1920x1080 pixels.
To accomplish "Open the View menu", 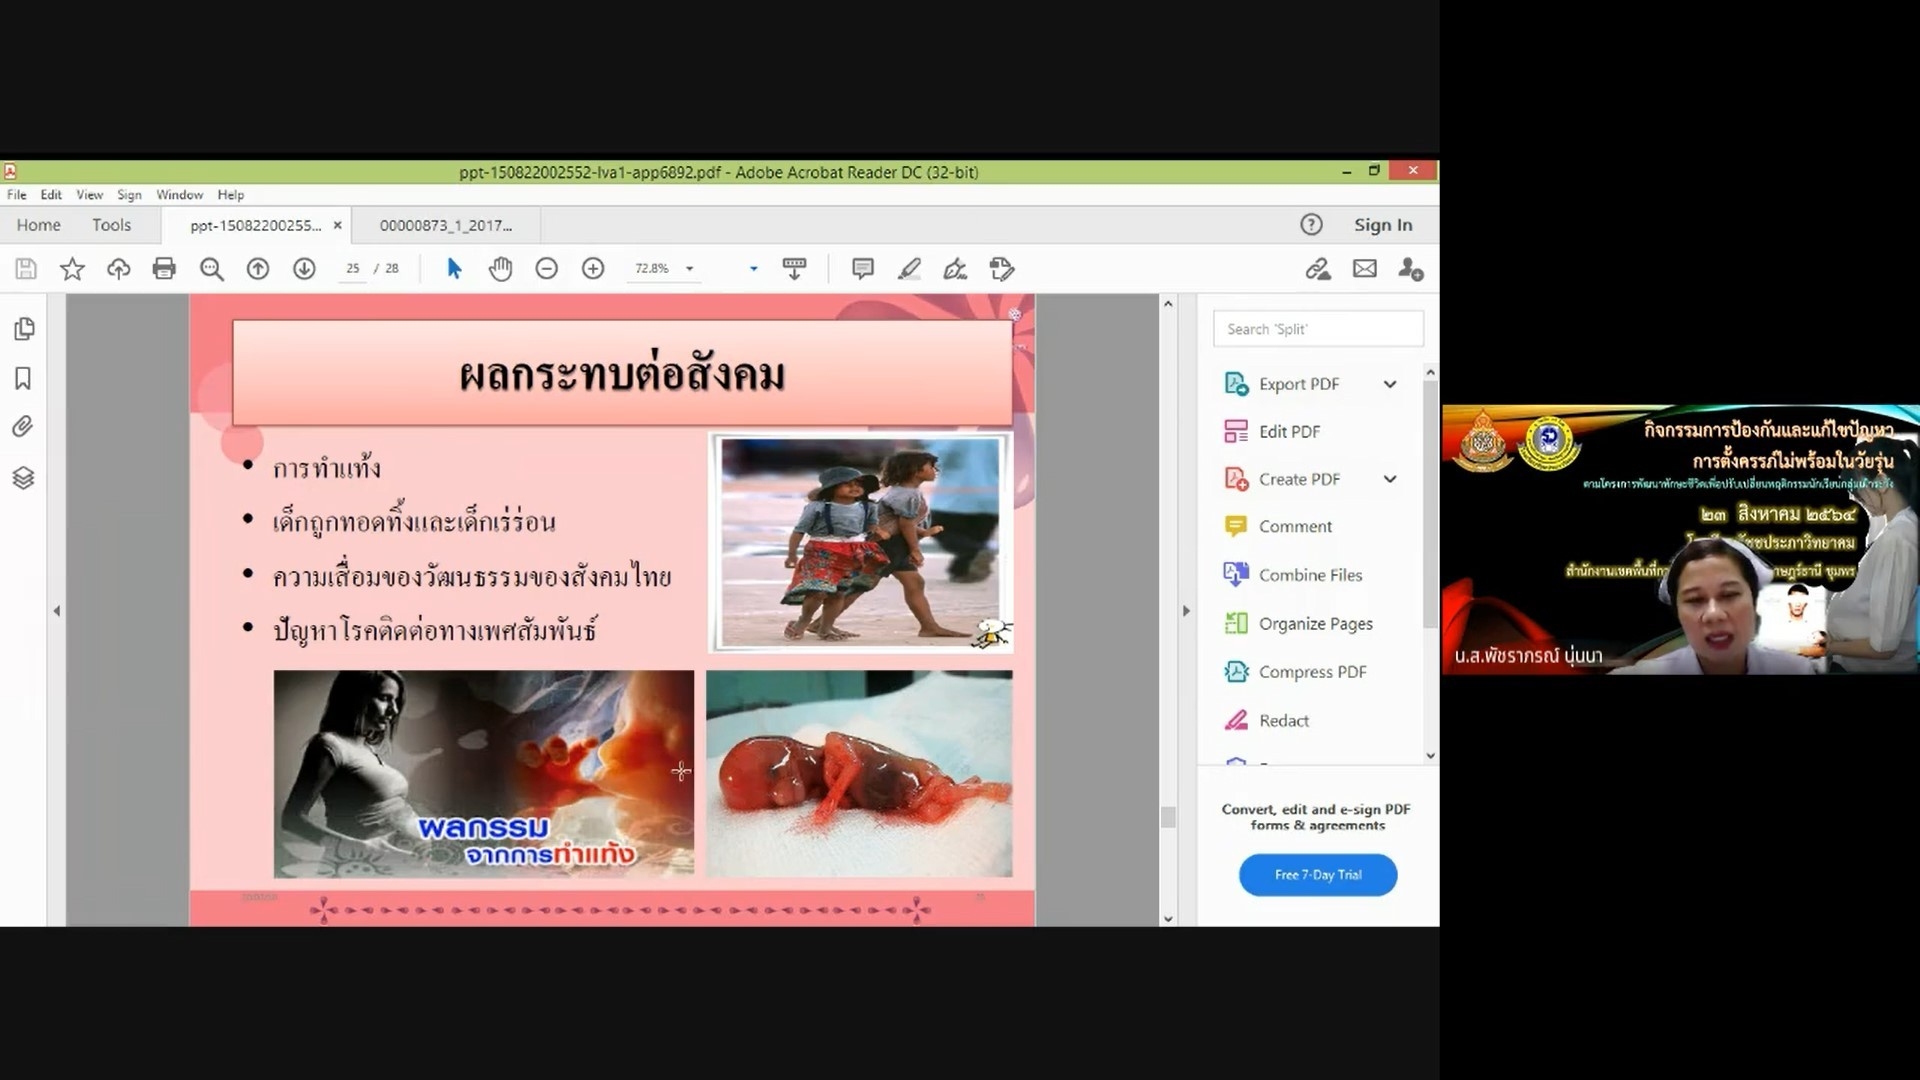I will [x=89, y=195].
